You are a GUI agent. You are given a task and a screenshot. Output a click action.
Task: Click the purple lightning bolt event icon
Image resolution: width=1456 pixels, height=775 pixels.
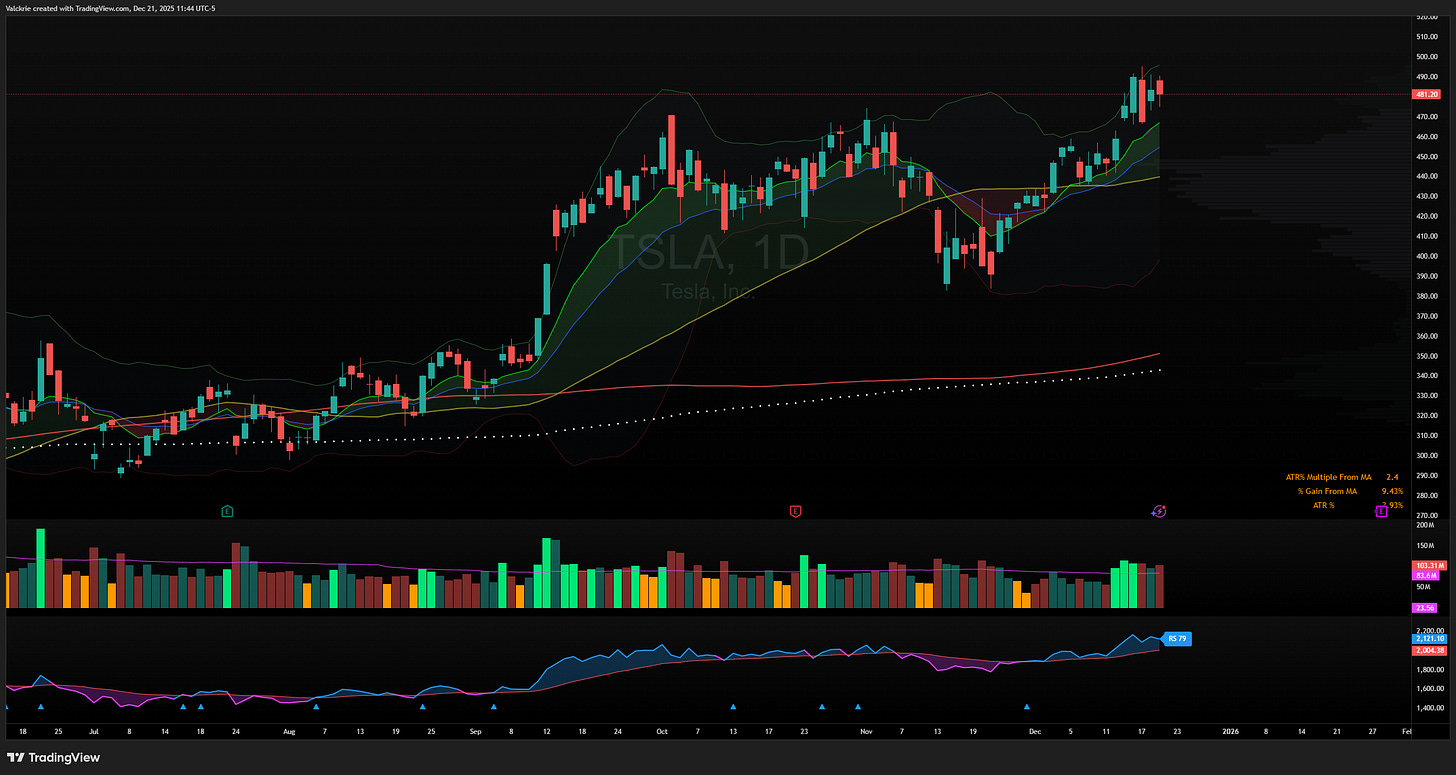[x=1158, y=511]
